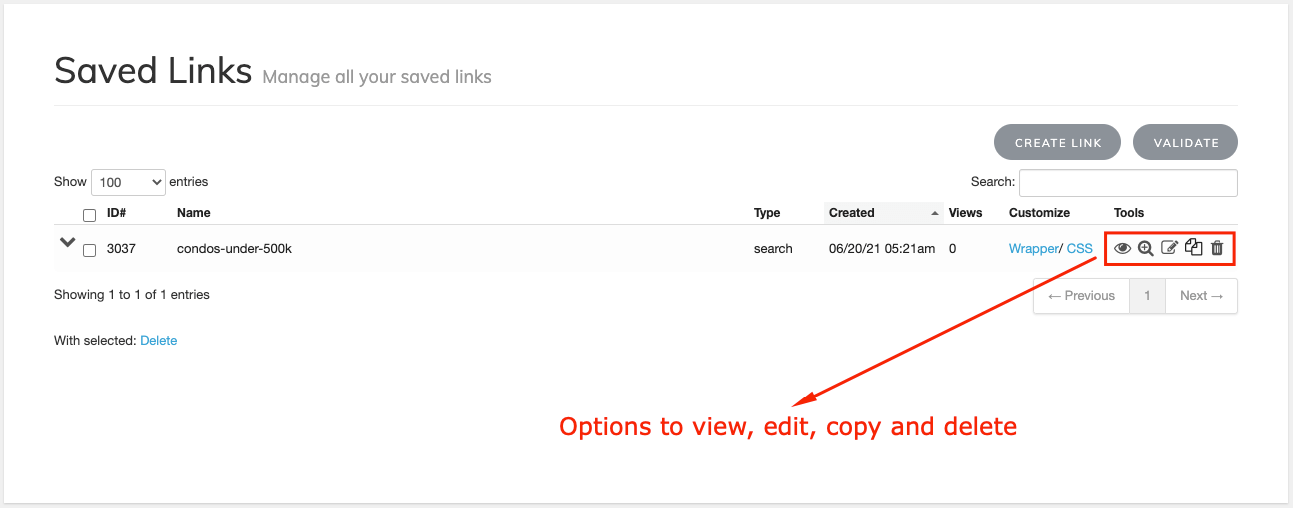Click the magnifier preview icon

(1146, 249)
